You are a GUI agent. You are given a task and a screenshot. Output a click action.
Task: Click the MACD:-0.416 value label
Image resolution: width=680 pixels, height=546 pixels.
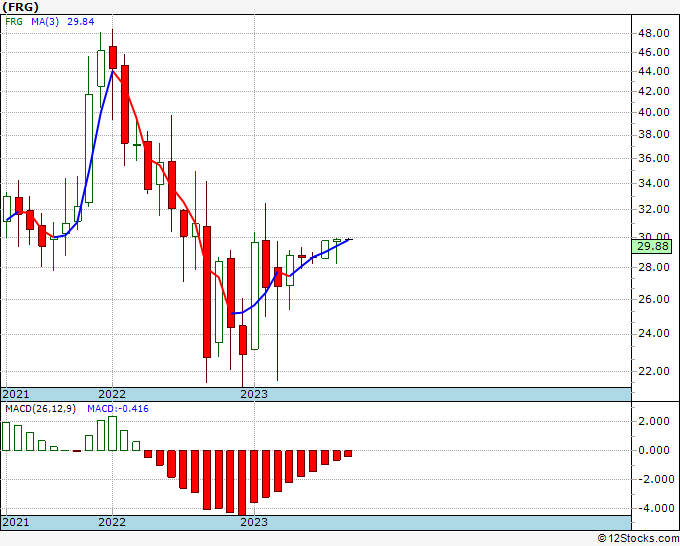(x=118, y=409)
